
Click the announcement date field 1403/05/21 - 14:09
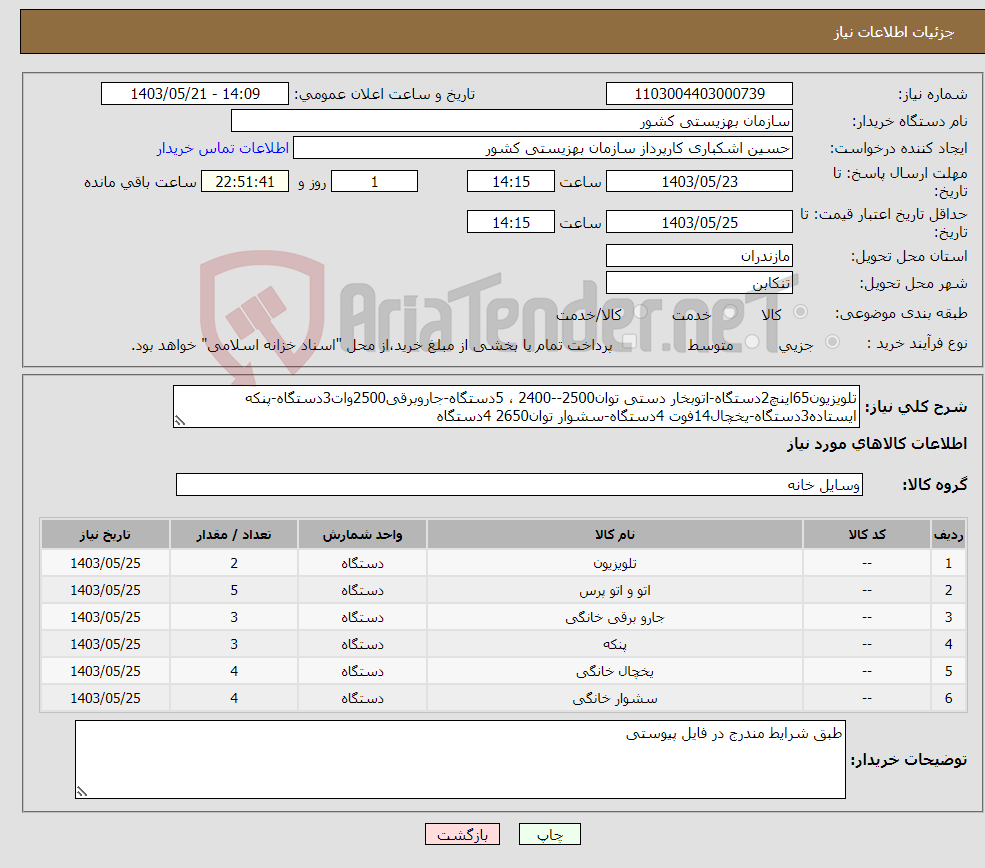click(x=195, y=94)
